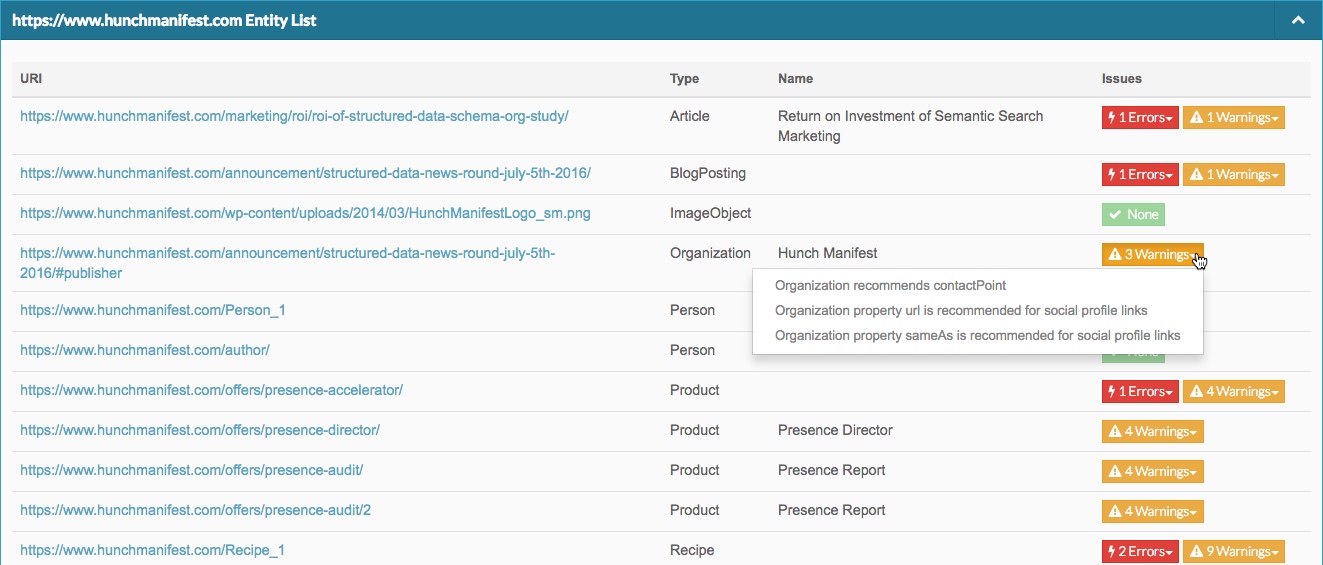Open the presence-director offer link
The image size is (1323, 565).
tap(200, 430)
